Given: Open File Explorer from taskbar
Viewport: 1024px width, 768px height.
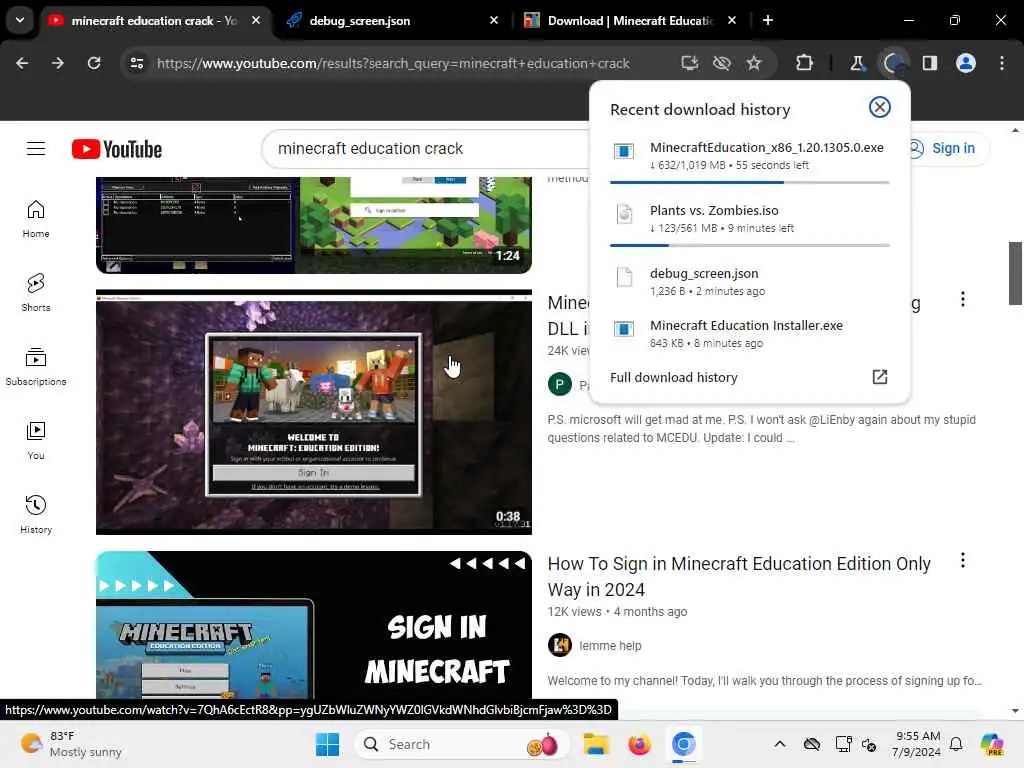Looking at the screenshot, I should click(596, 744).
